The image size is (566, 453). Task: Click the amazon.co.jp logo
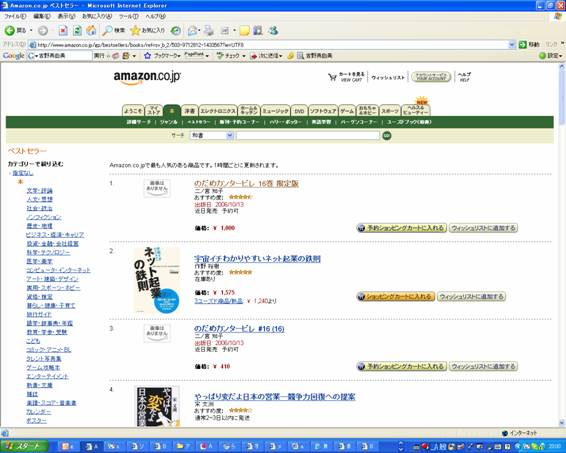coord(147,77)
